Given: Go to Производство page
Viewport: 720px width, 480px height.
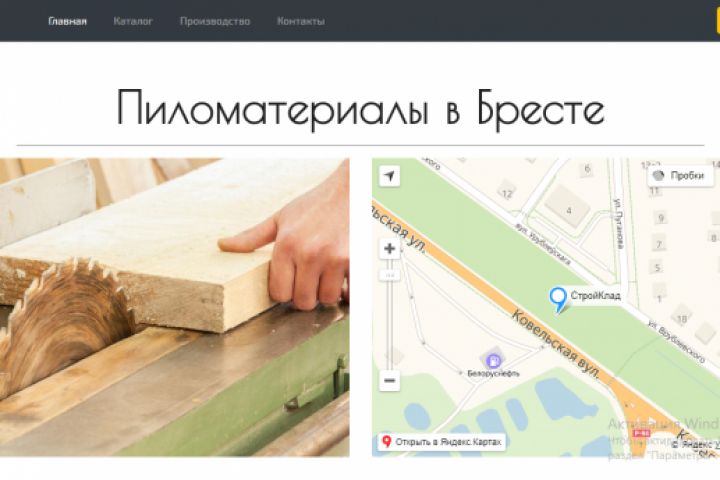Looking at the screenshot, I should tap(215, 21).
